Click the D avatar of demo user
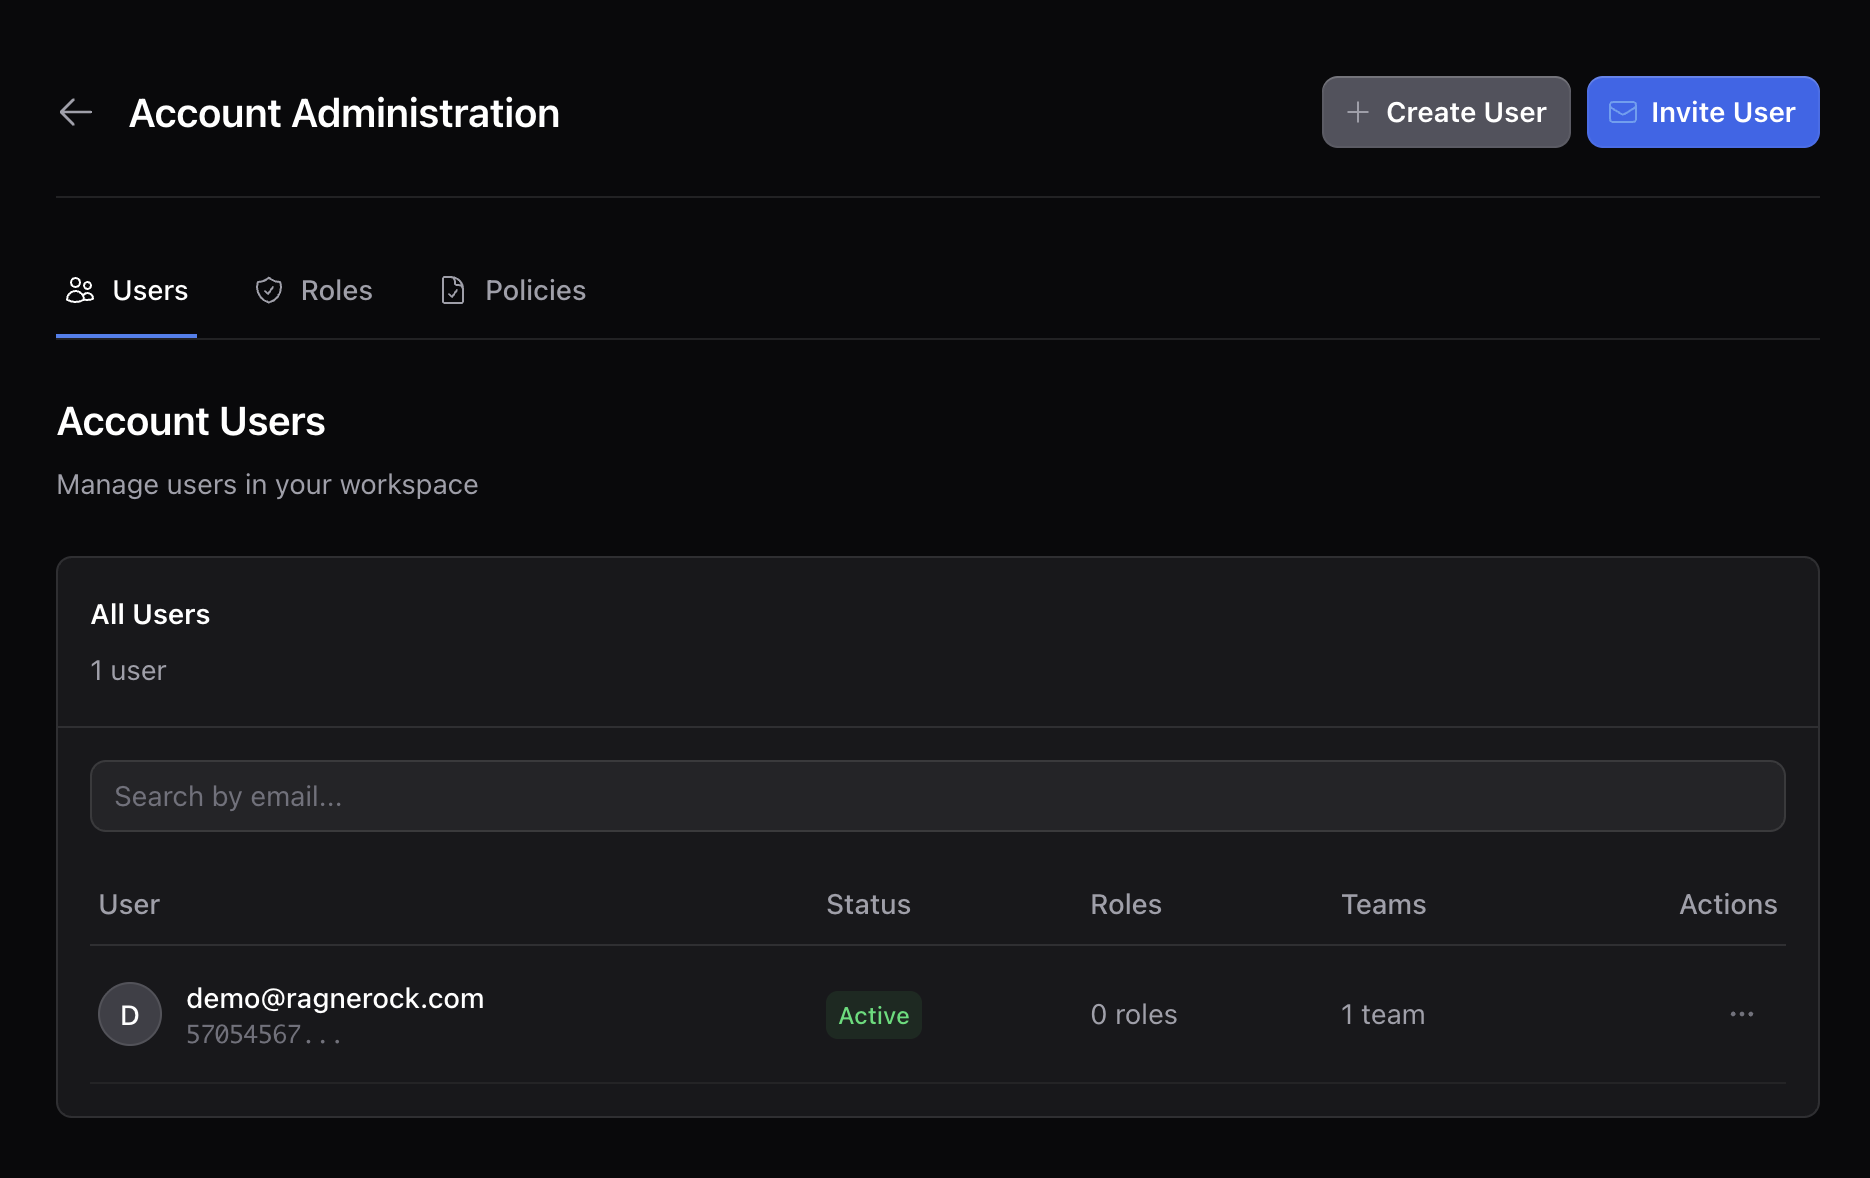1870x1178 pixels. point(130,1014)
